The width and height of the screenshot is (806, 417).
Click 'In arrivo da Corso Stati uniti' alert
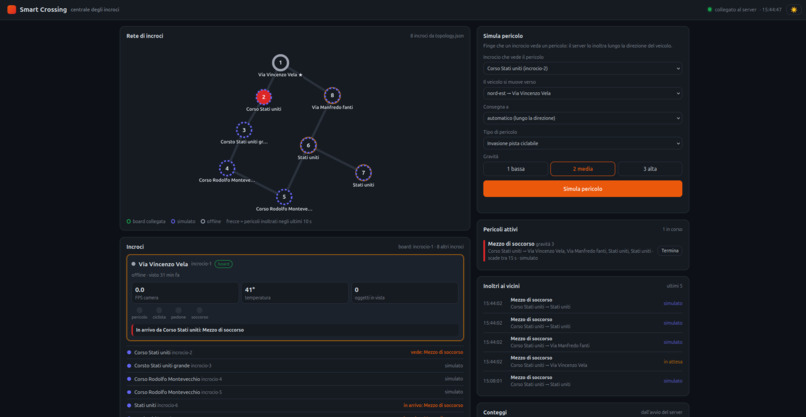click(295, 330)
